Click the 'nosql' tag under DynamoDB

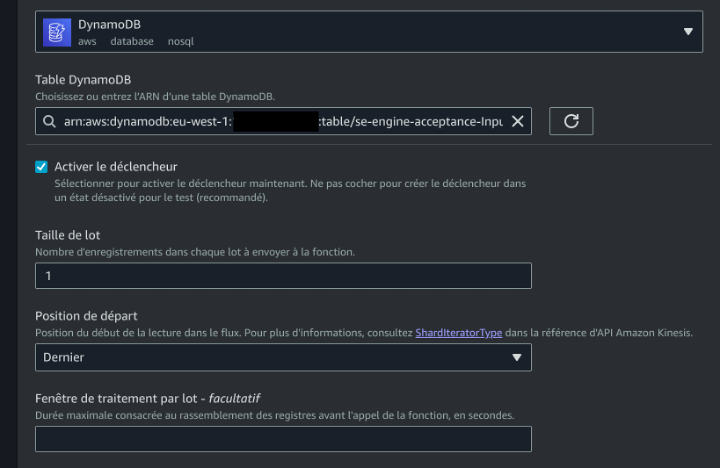coord(180,41)
